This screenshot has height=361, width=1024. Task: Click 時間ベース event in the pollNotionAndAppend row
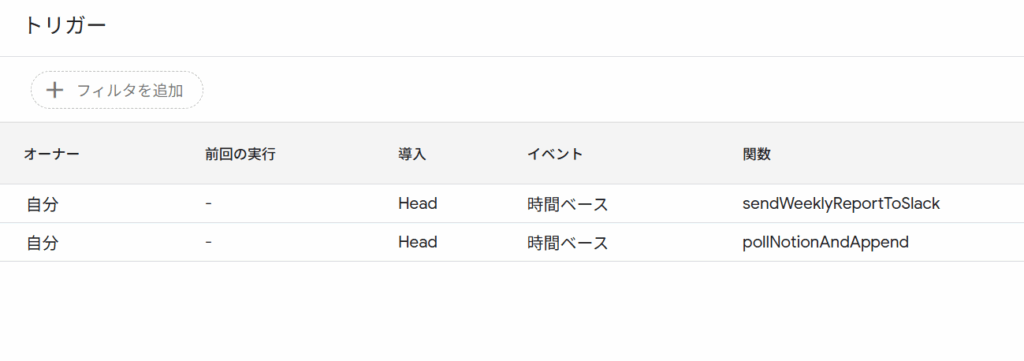[x=568, y=243]
